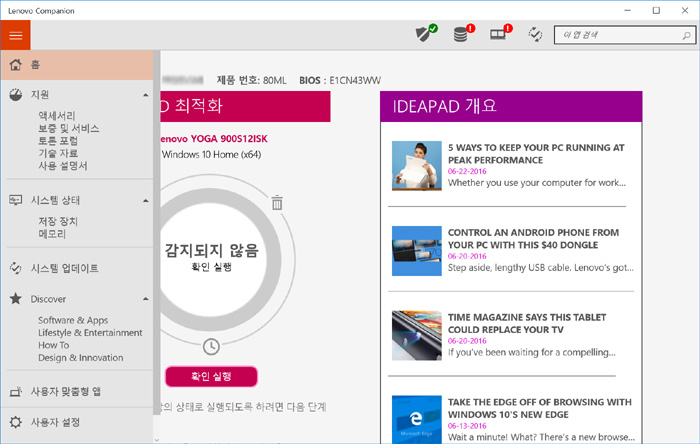Open thumbnail of woman reading paper
This screenshot has height=444, width=700.
coord(417,166)
